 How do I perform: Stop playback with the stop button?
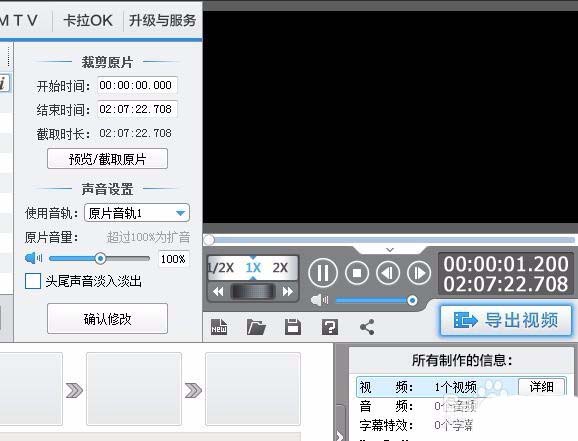356,273
